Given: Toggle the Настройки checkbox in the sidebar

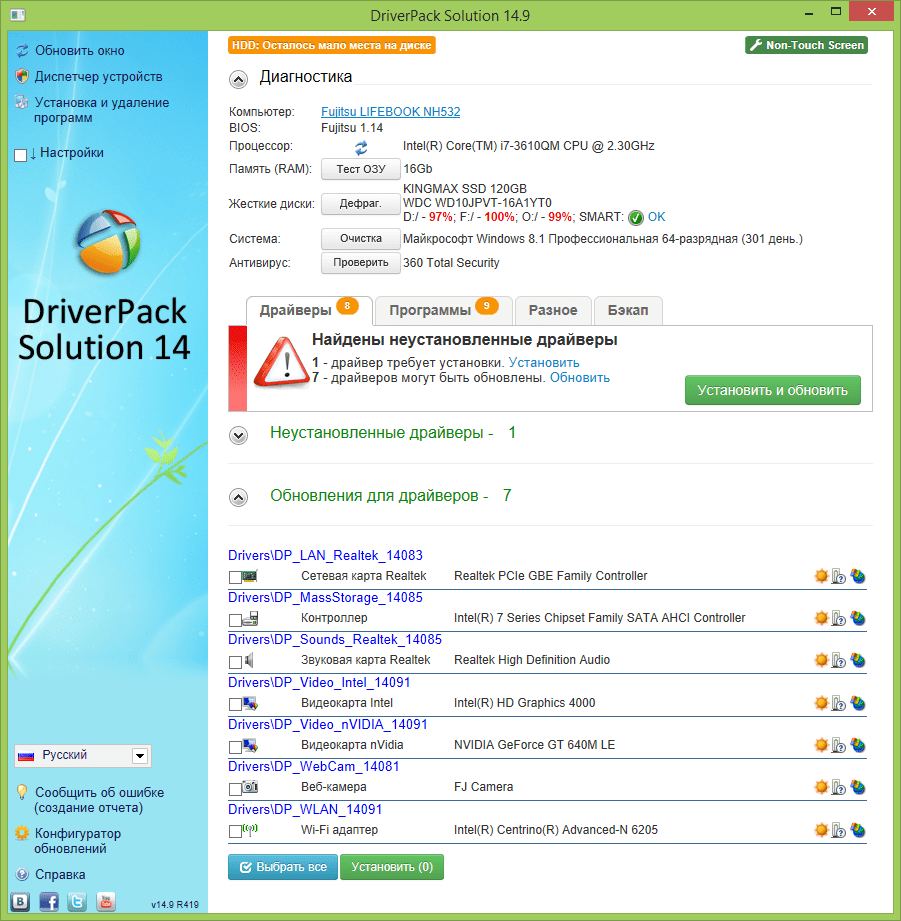Looking at the screenshot, I should pyautogui.click(x=21, y=155).
